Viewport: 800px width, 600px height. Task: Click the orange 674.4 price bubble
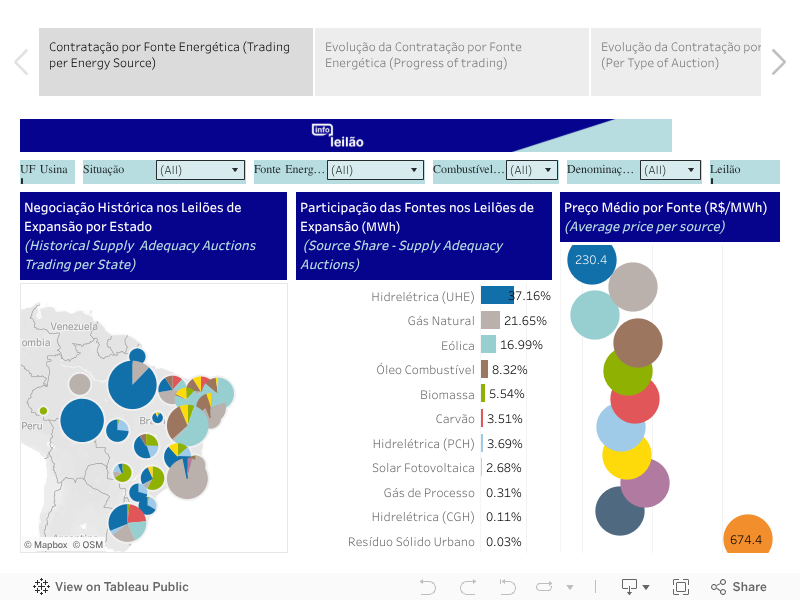(746, 538)
